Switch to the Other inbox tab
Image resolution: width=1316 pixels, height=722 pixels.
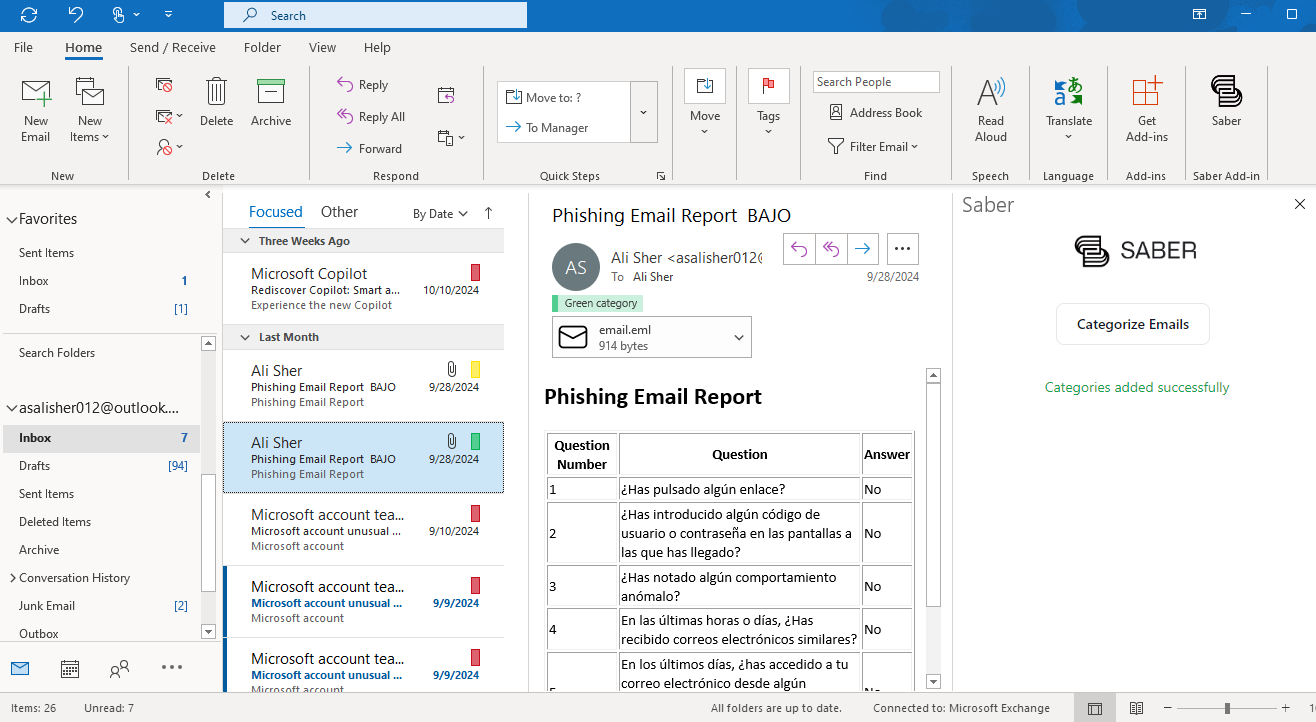[339, 212]
